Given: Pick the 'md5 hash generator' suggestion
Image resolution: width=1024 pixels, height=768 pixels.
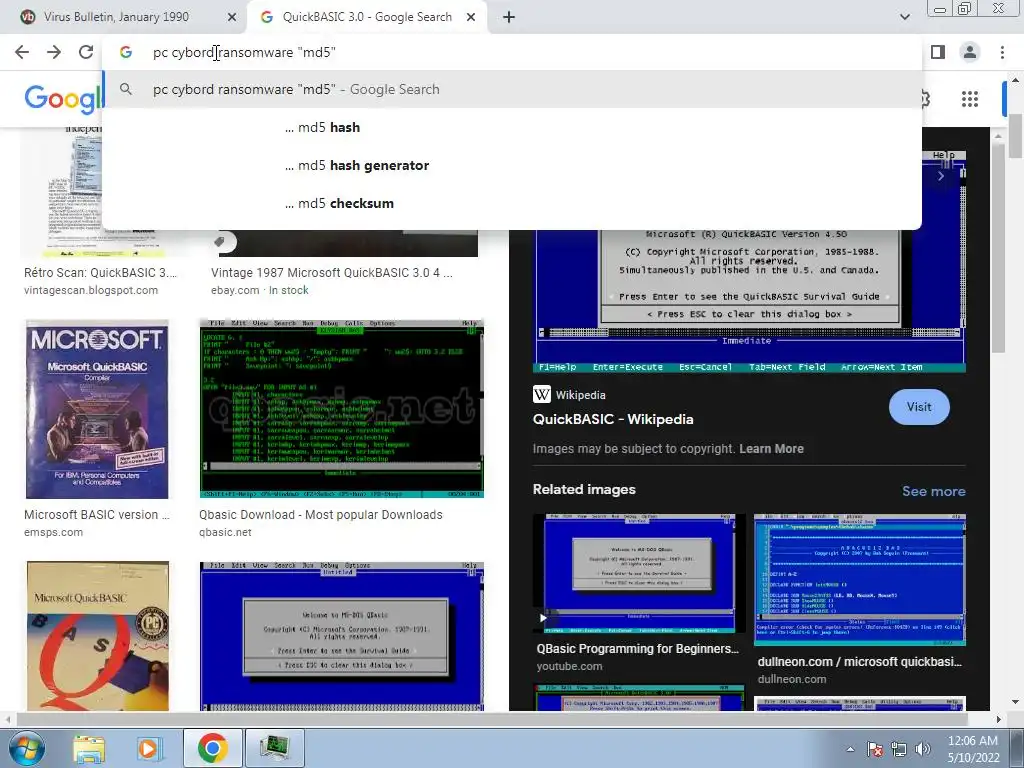Looking at the screenshot, I should [512, 165].
